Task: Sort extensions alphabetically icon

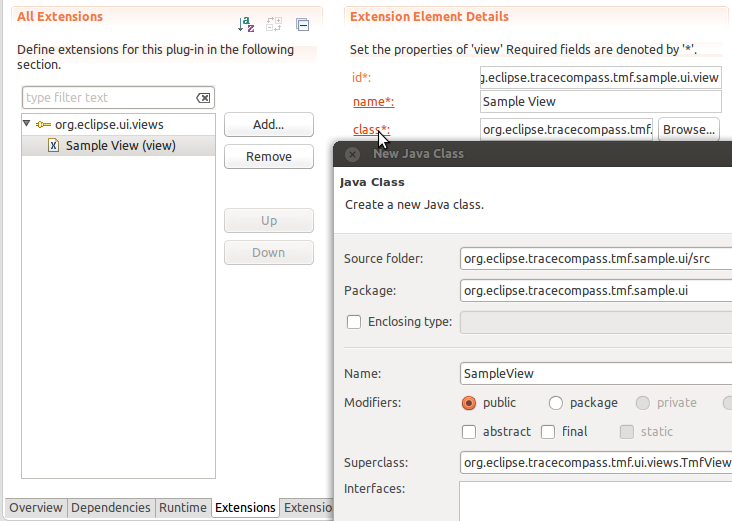Action: [246, 25]
